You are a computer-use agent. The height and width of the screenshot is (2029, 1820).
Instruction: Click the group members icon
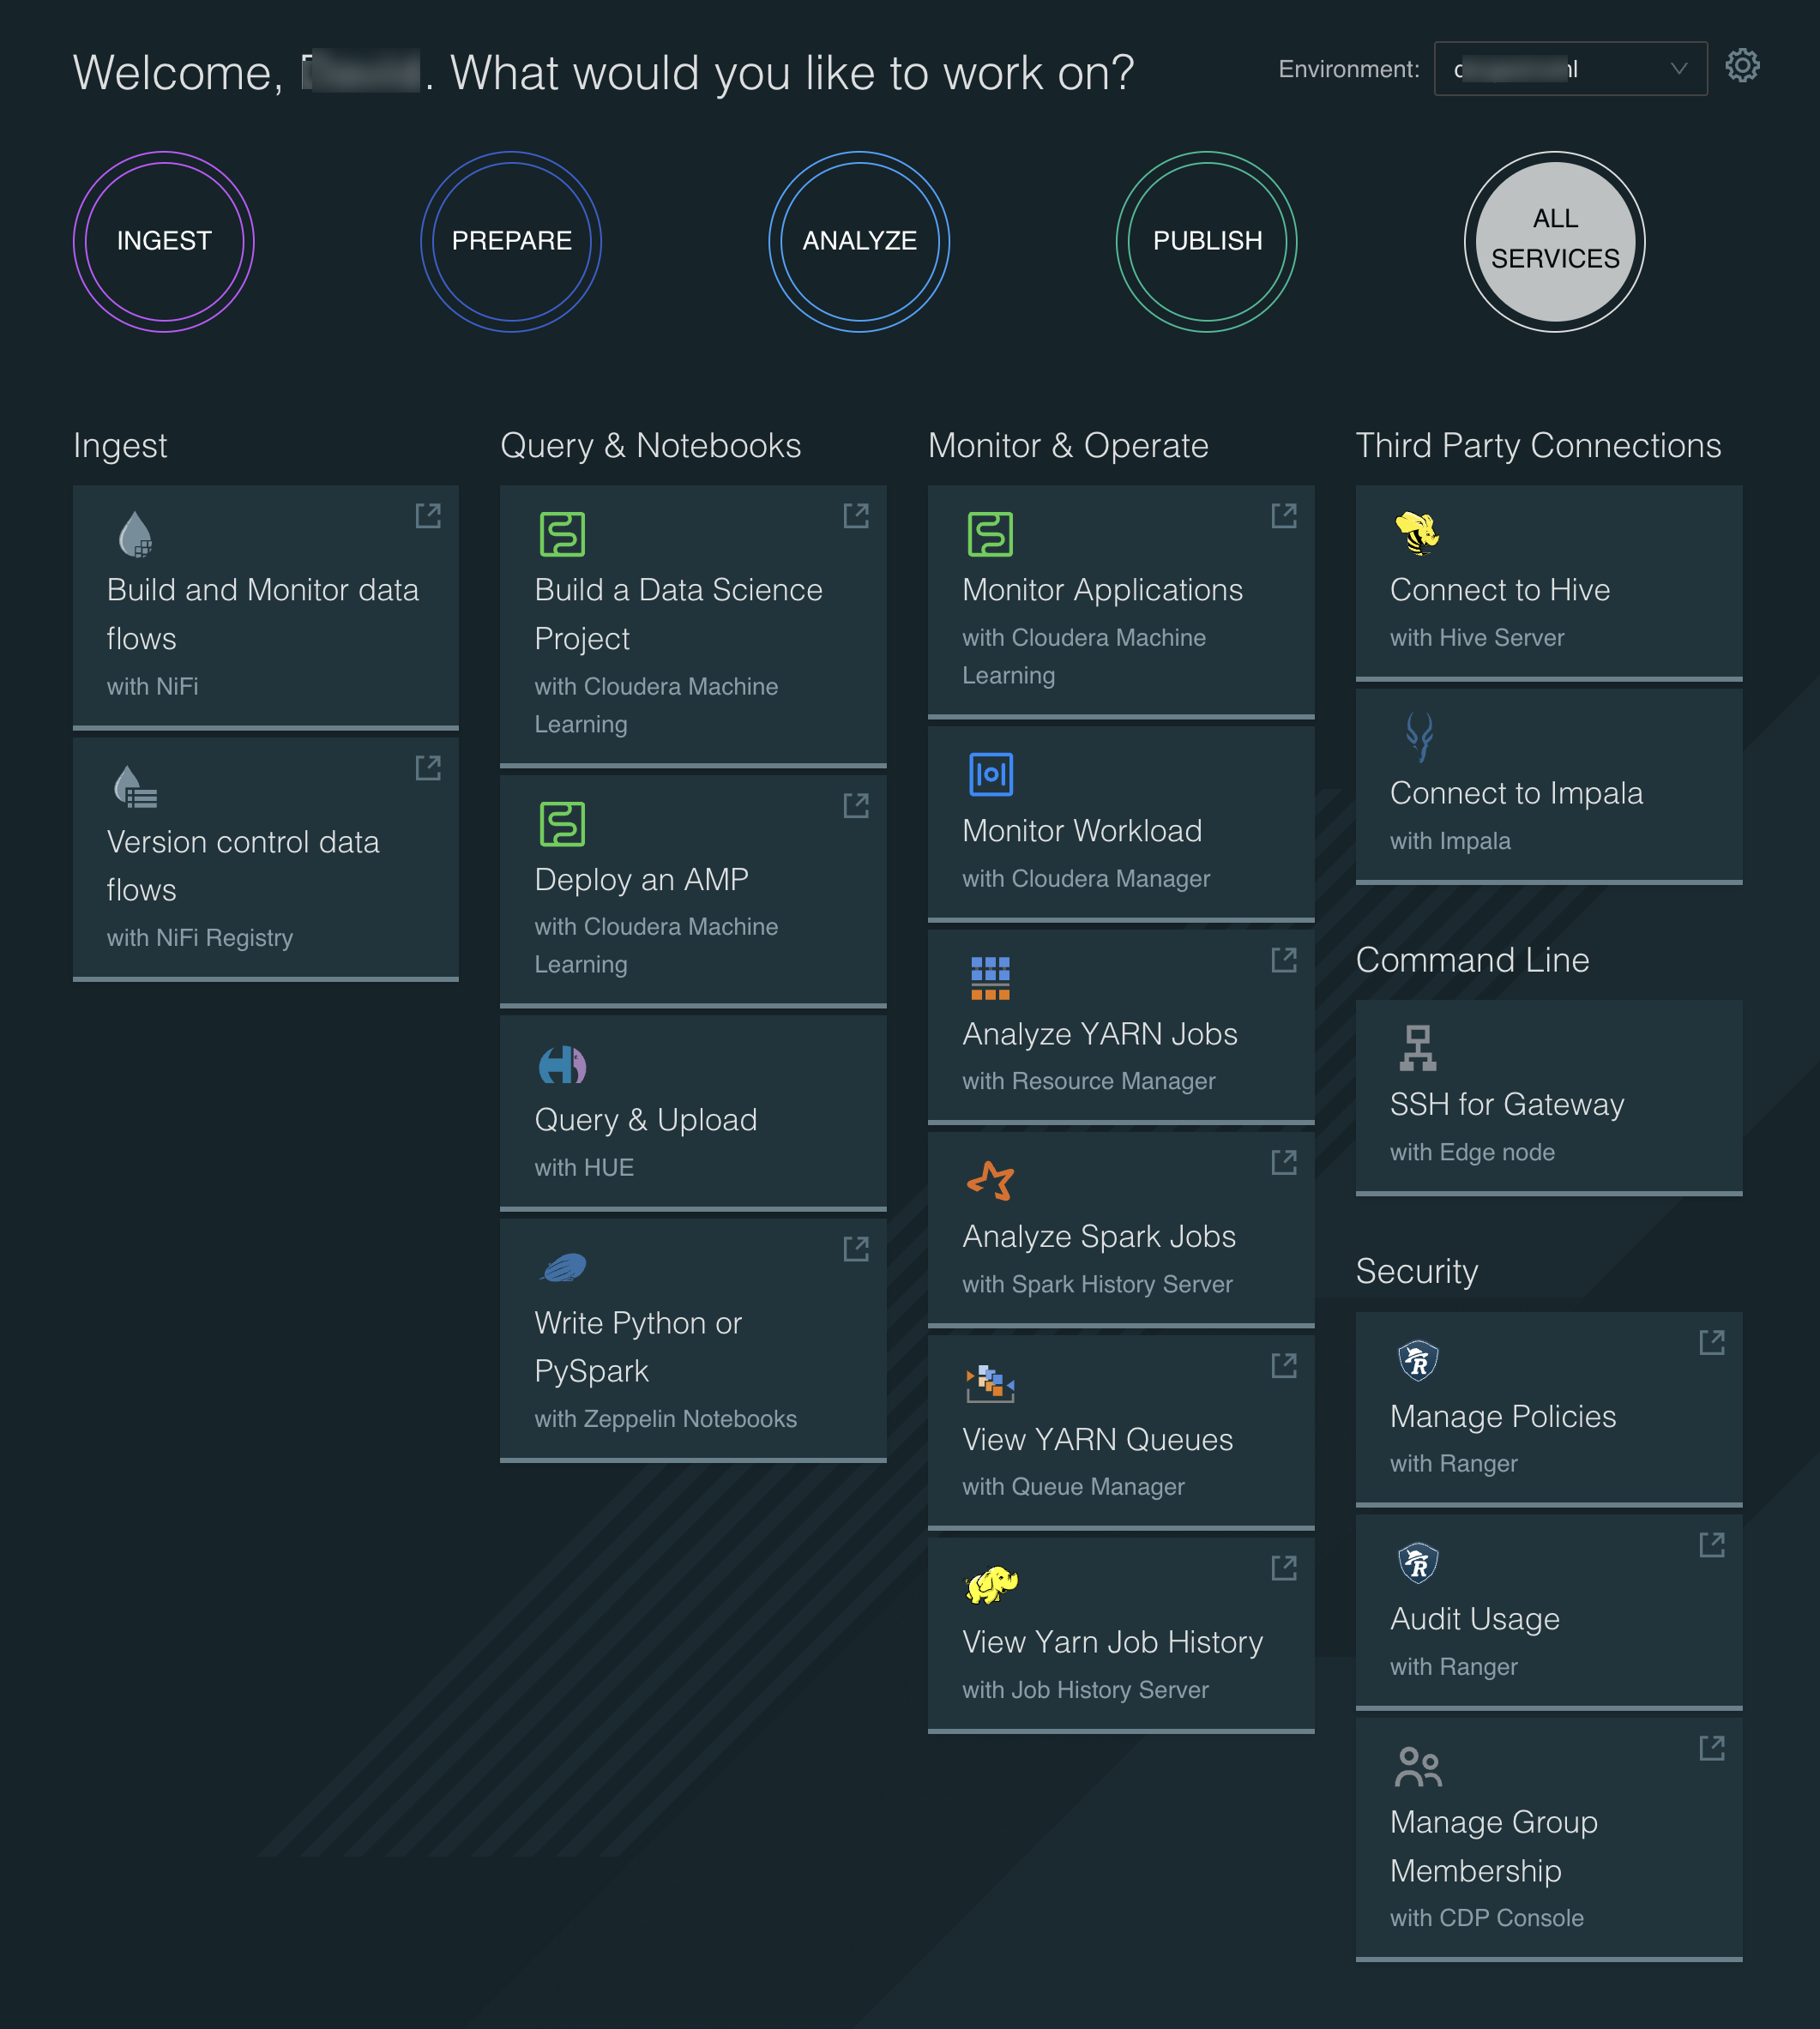click(x=1418, y=1767)
